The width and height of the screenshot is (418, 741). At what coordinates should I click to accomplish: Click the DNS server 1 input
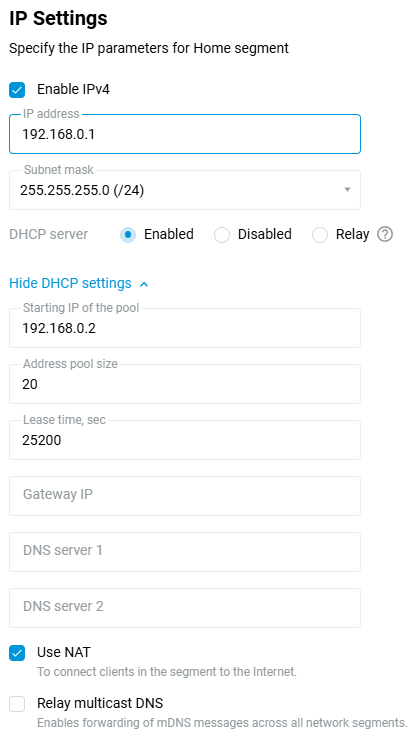click(185, 552)
